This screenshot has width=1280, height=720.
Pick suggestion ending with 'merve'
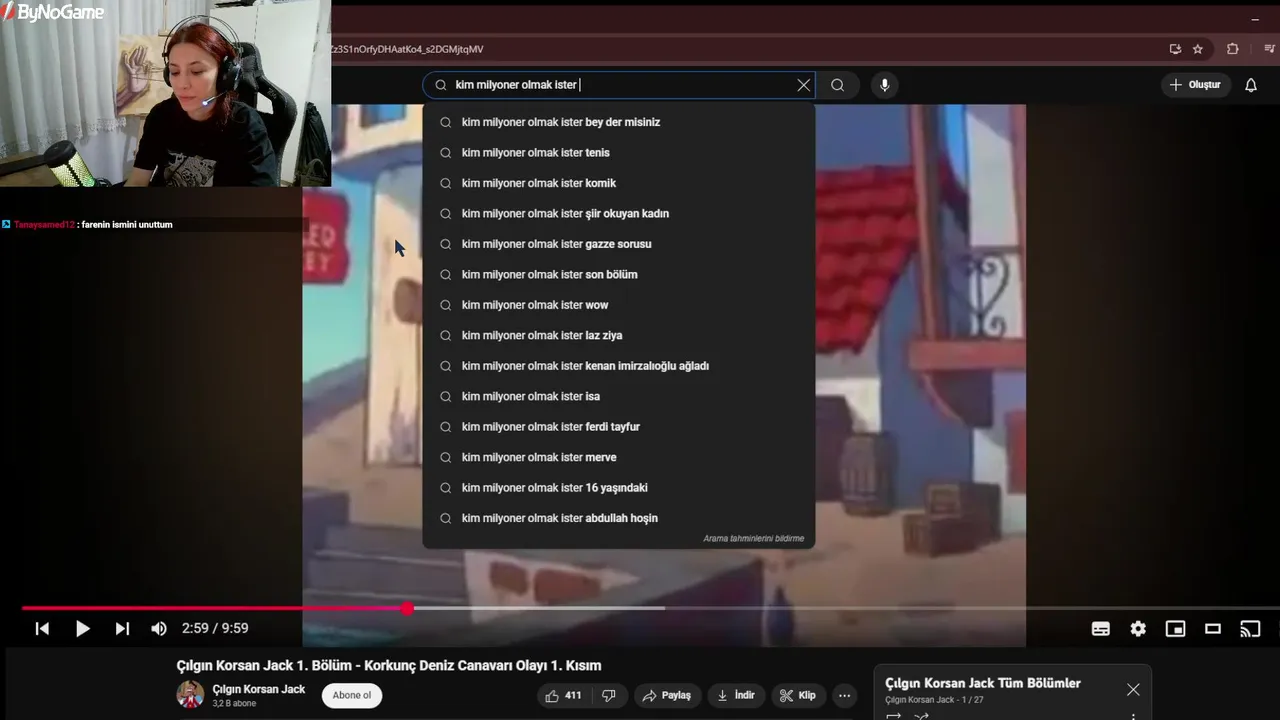point(618,458)
